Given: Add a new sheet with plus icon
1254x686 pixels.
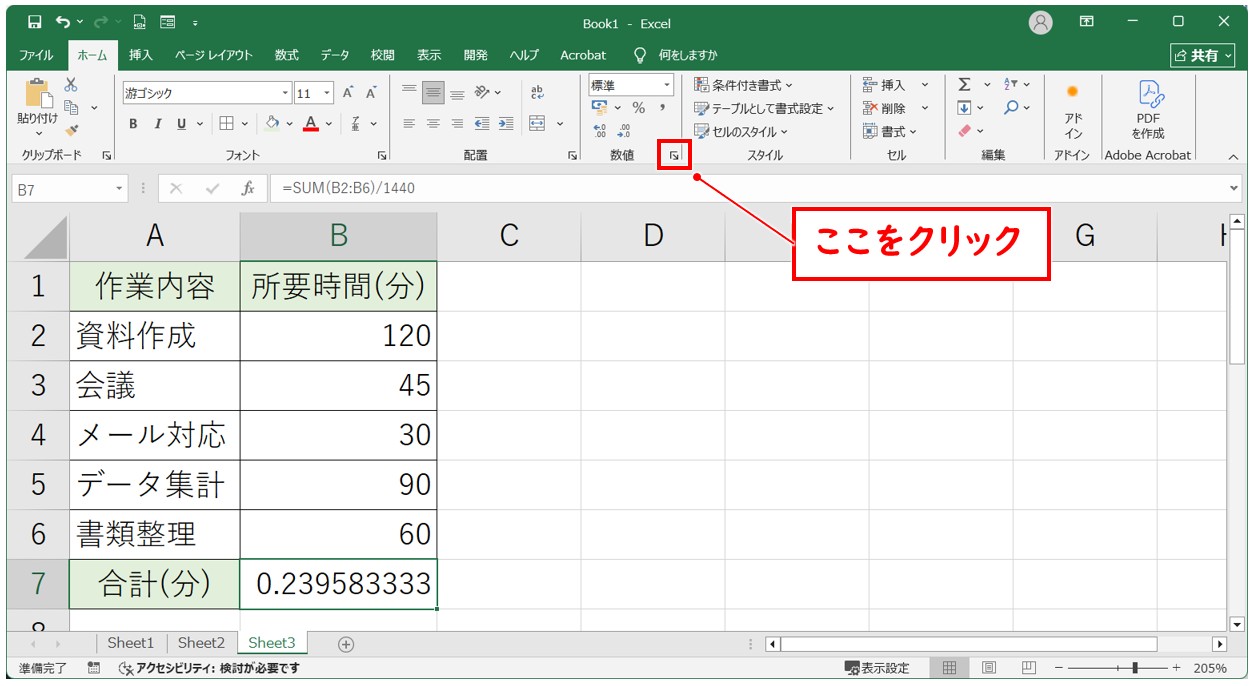Looking at the screenshot, I should coord(346,644).
